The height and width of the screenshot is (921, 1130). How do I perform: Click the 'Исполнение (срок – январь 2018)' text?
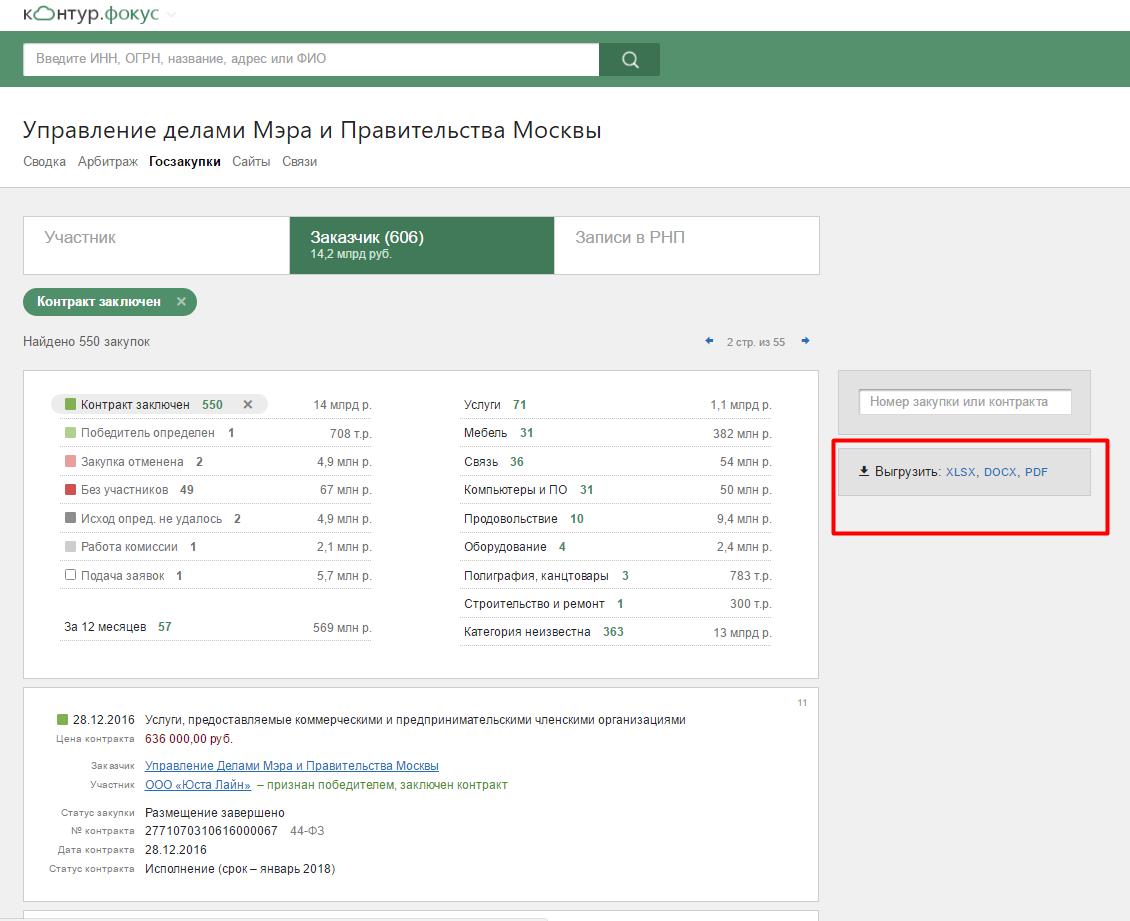coord(240,869)
